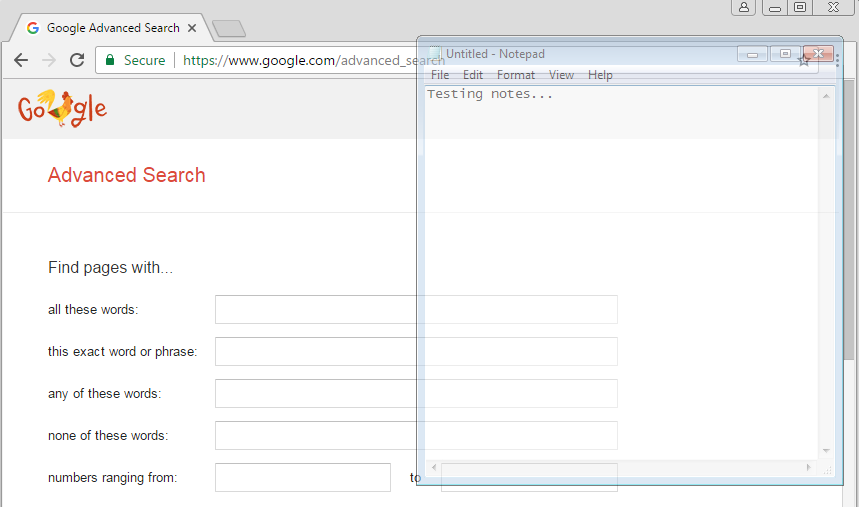Click Chrome's back navigation arrow

click(20, 60)
